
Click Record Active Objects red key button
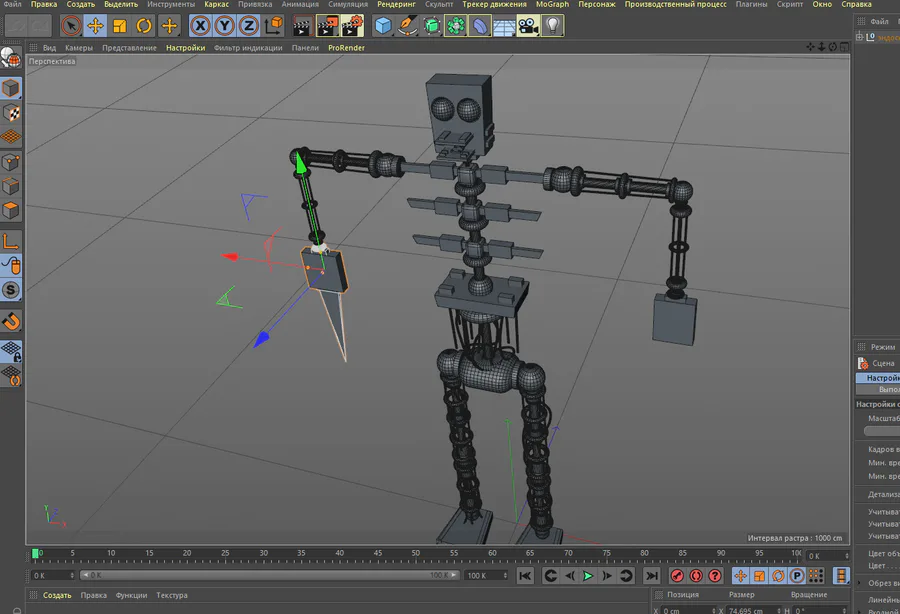(x=677, y=576)
